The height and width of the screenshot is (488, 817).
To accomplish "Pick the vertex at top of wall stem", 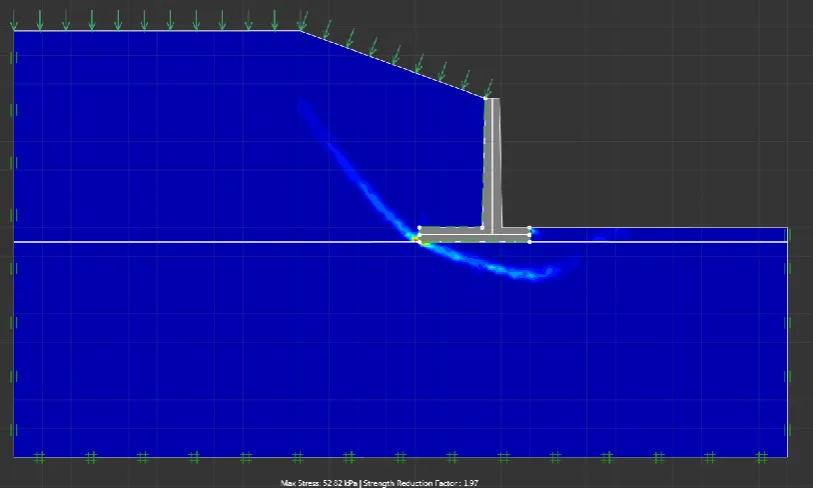I will tap(486, 98).
